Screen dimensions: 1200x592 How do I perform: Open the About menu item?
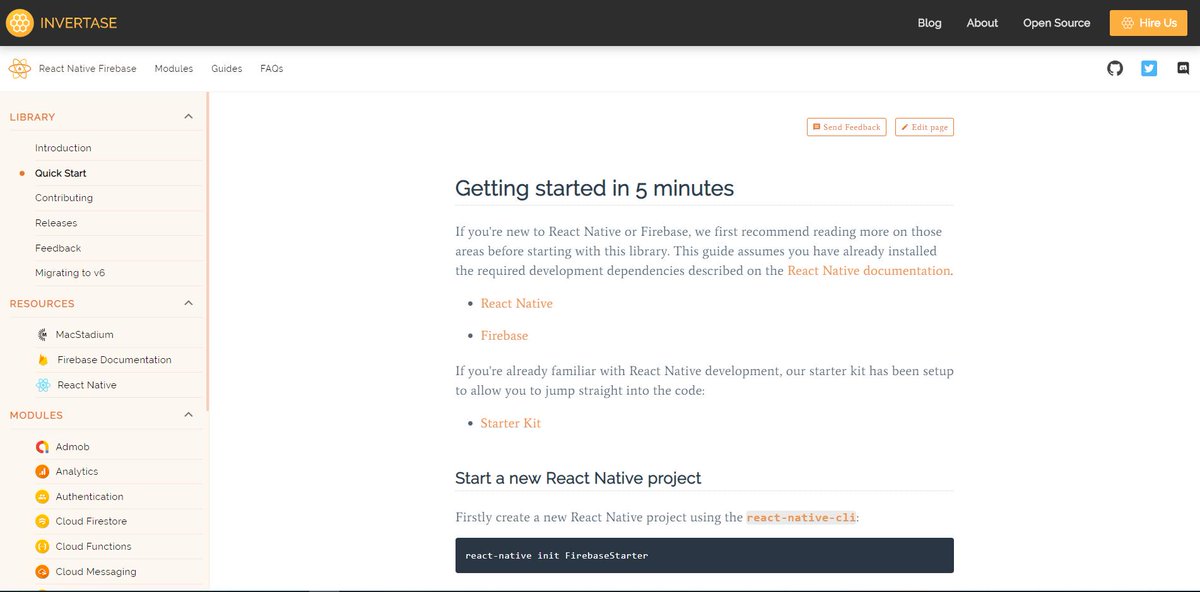(982, 23)
